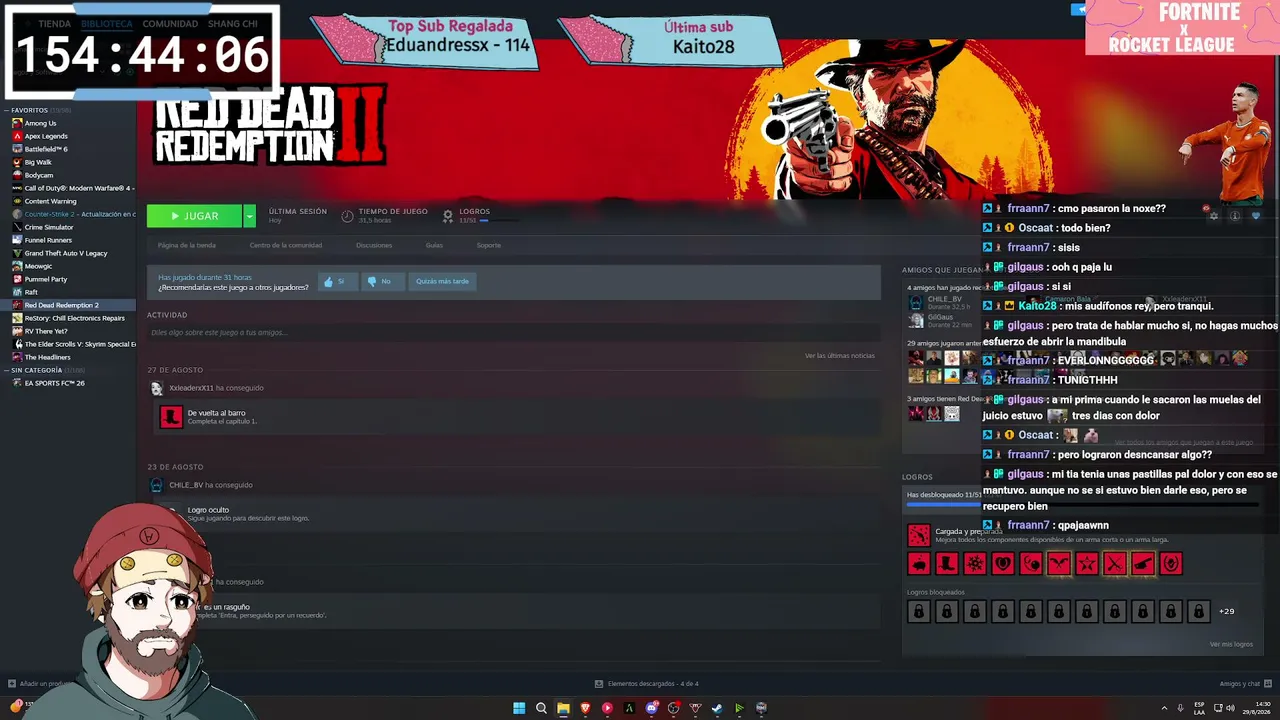The width and height of the screenshot is (1280, 720).
Task: Open The Elder Scrolls V: Skyrim entry
Action: (x=68, y=344)
